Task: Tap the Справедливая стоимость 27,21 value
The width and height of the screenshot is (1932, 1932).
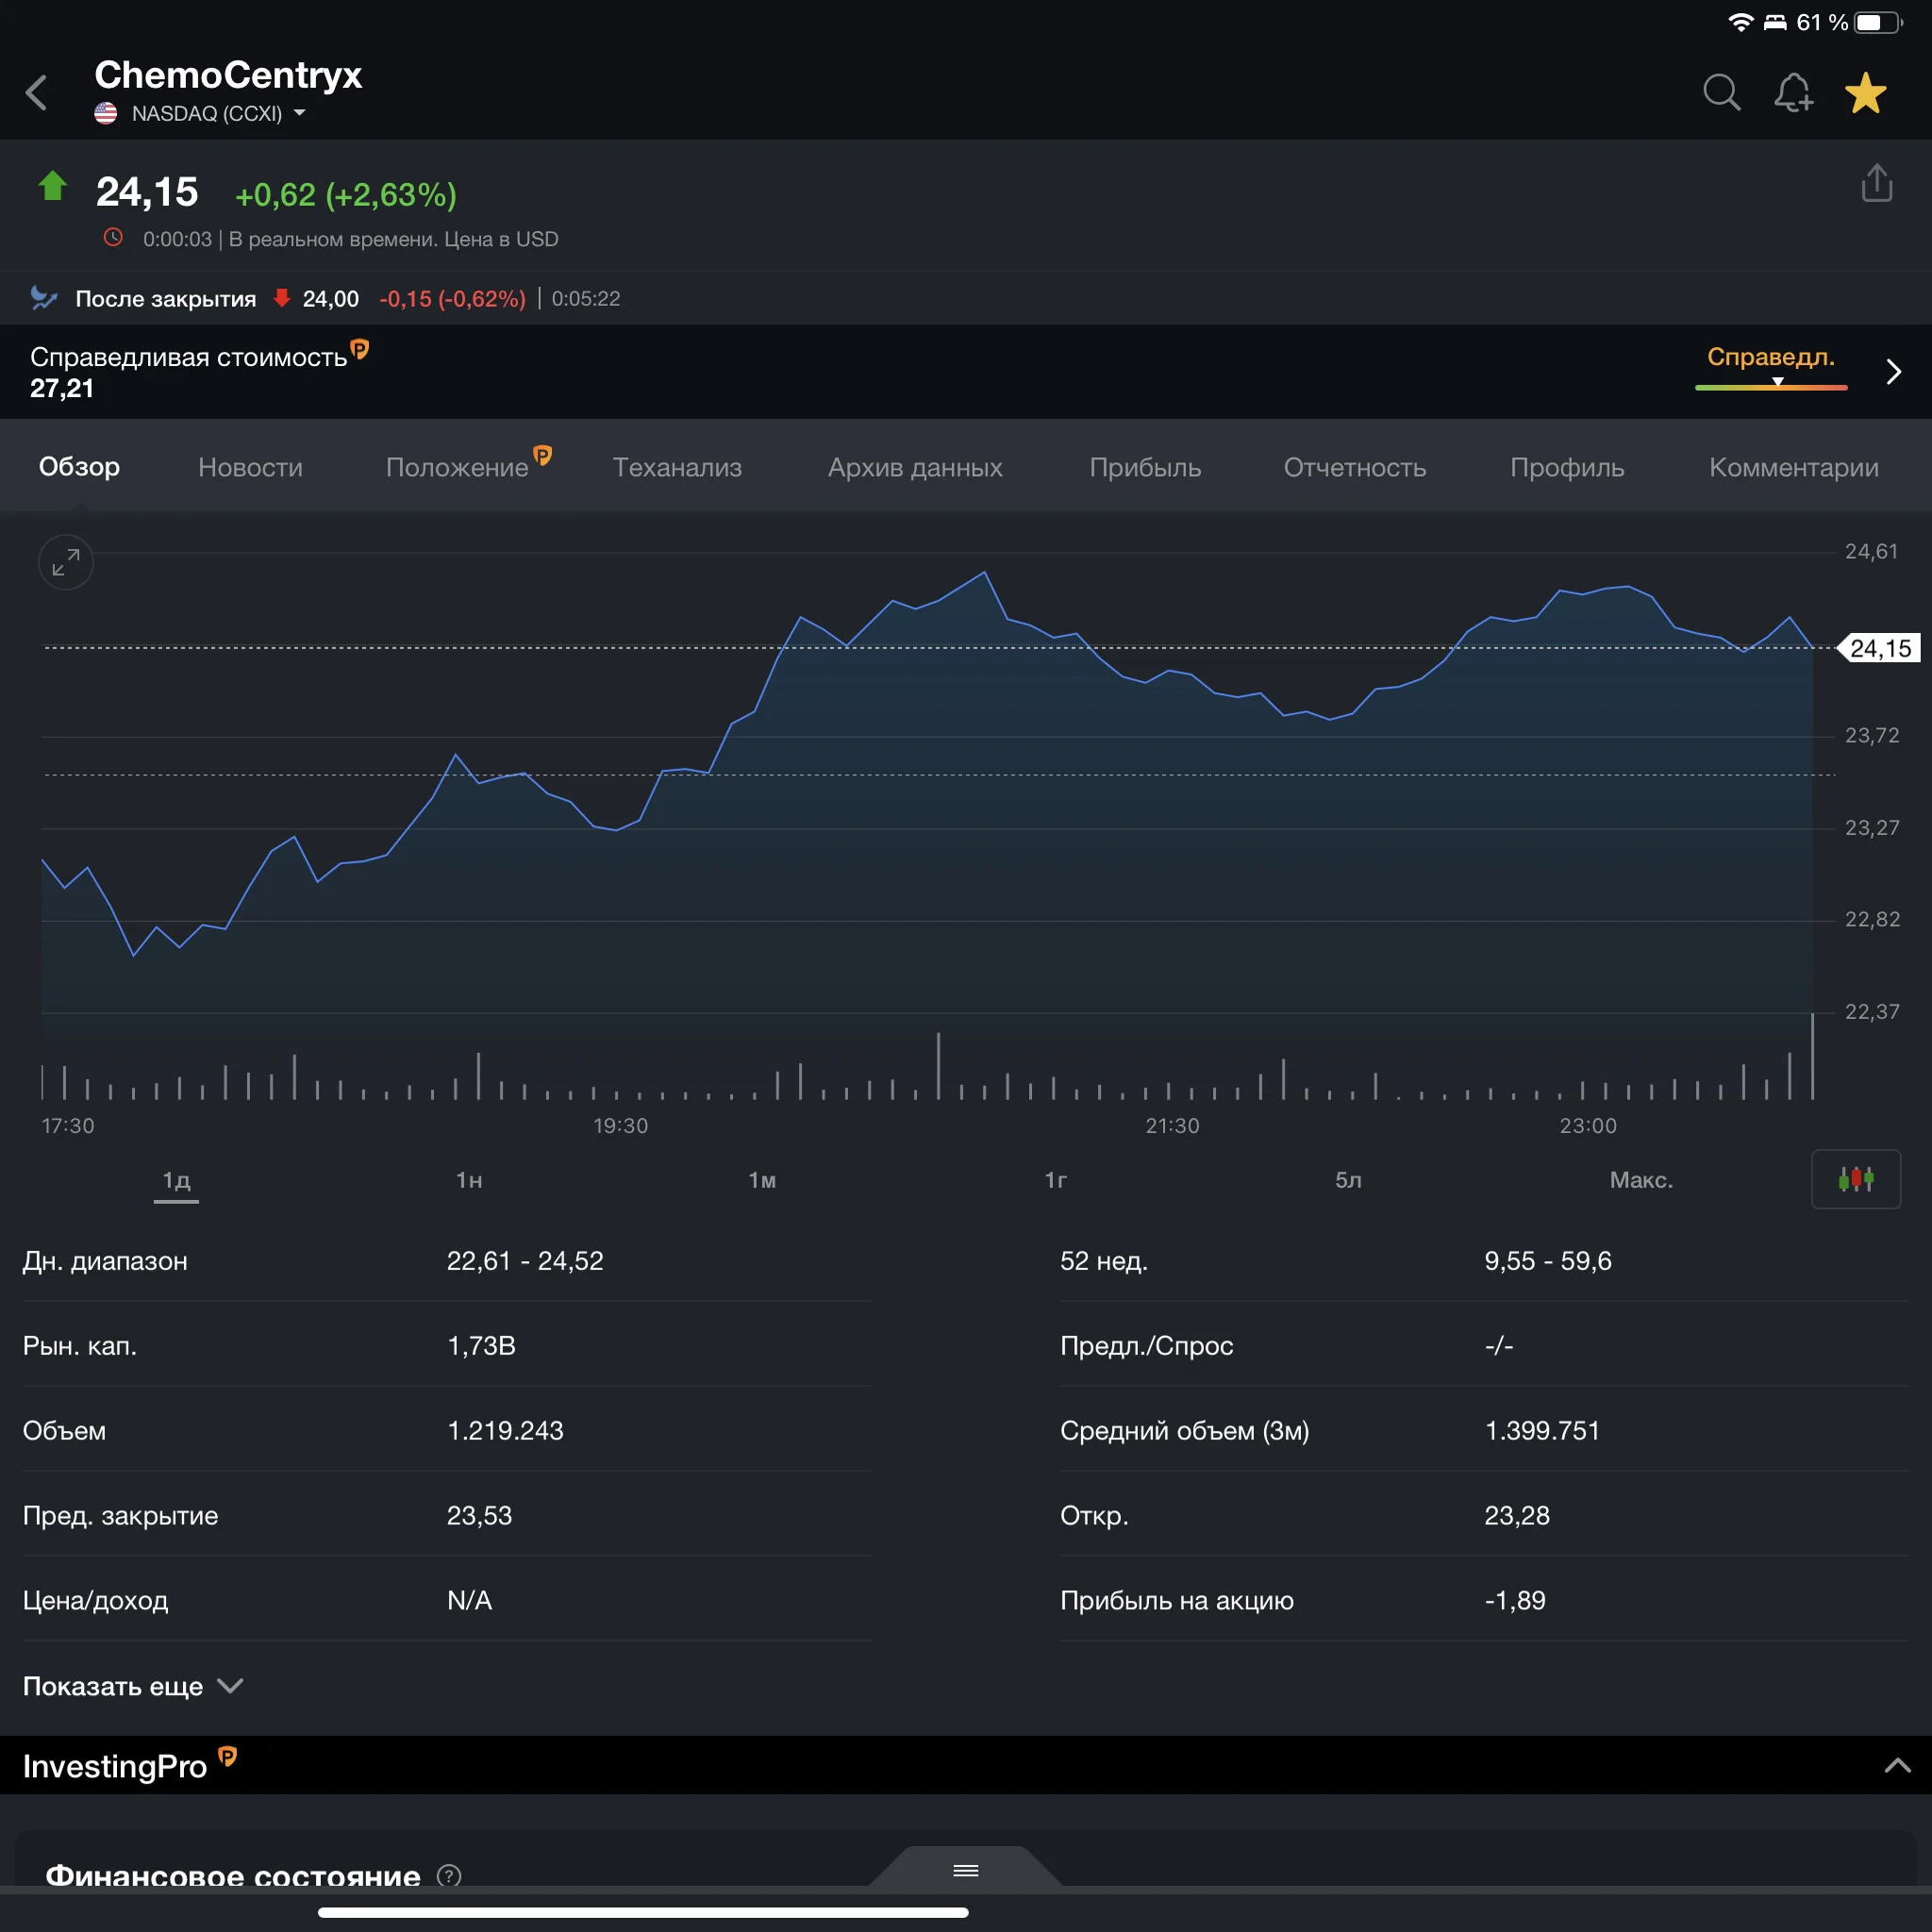Action: tap(62, 388)
